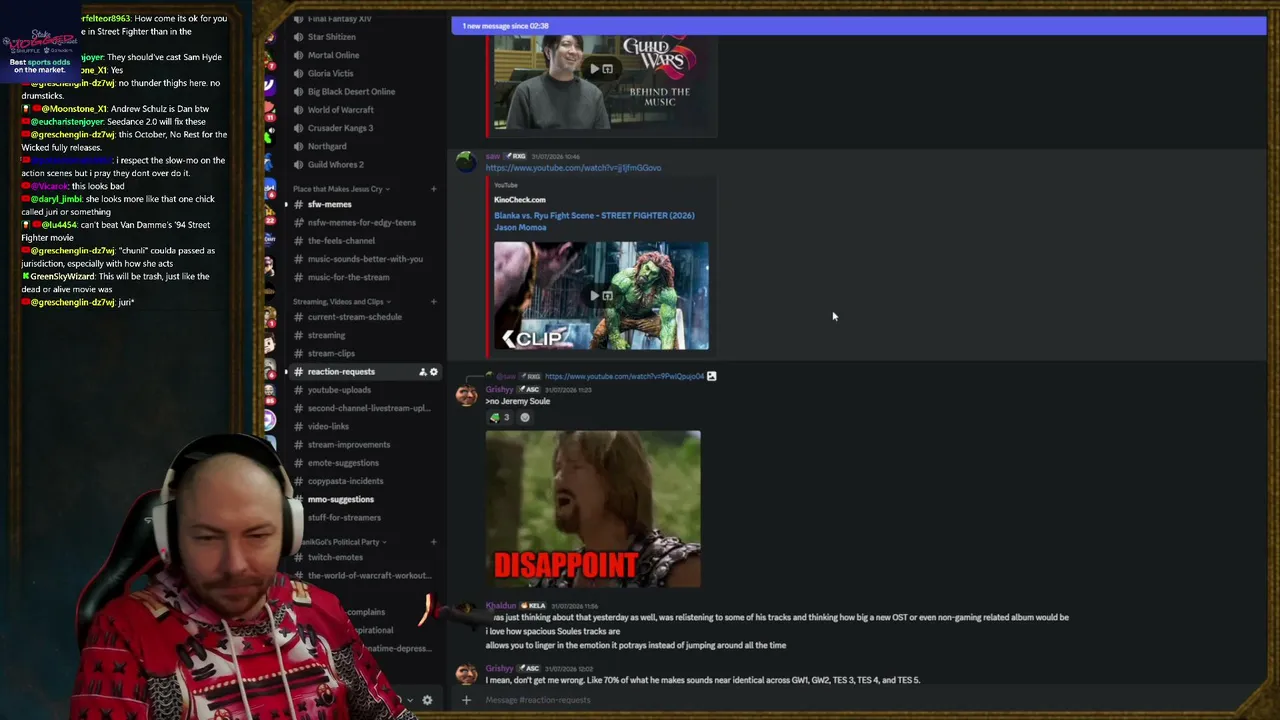1280x720 pixels.
Task: Click username 'saw' on the Blanka message
Action: [x=493, y=156]
